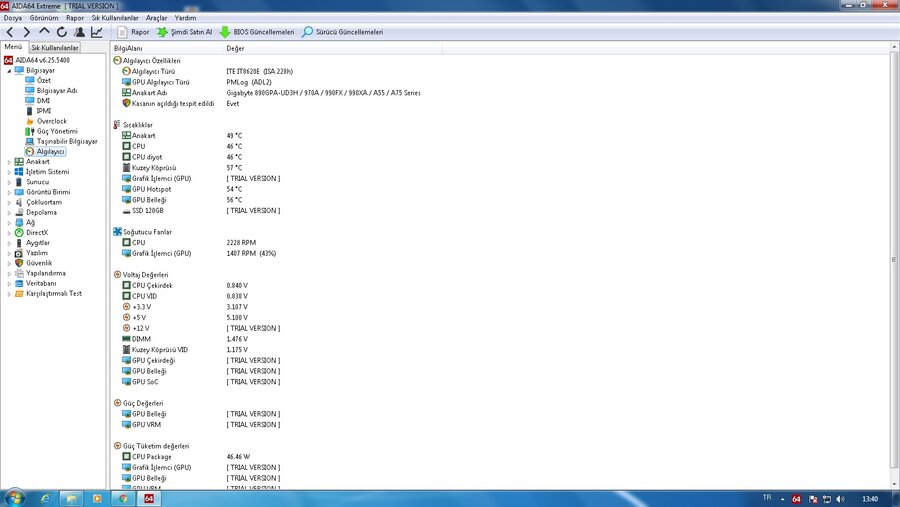Expand the Çokluortam tree node
900x507 pixels.
(x=9, y=202)
